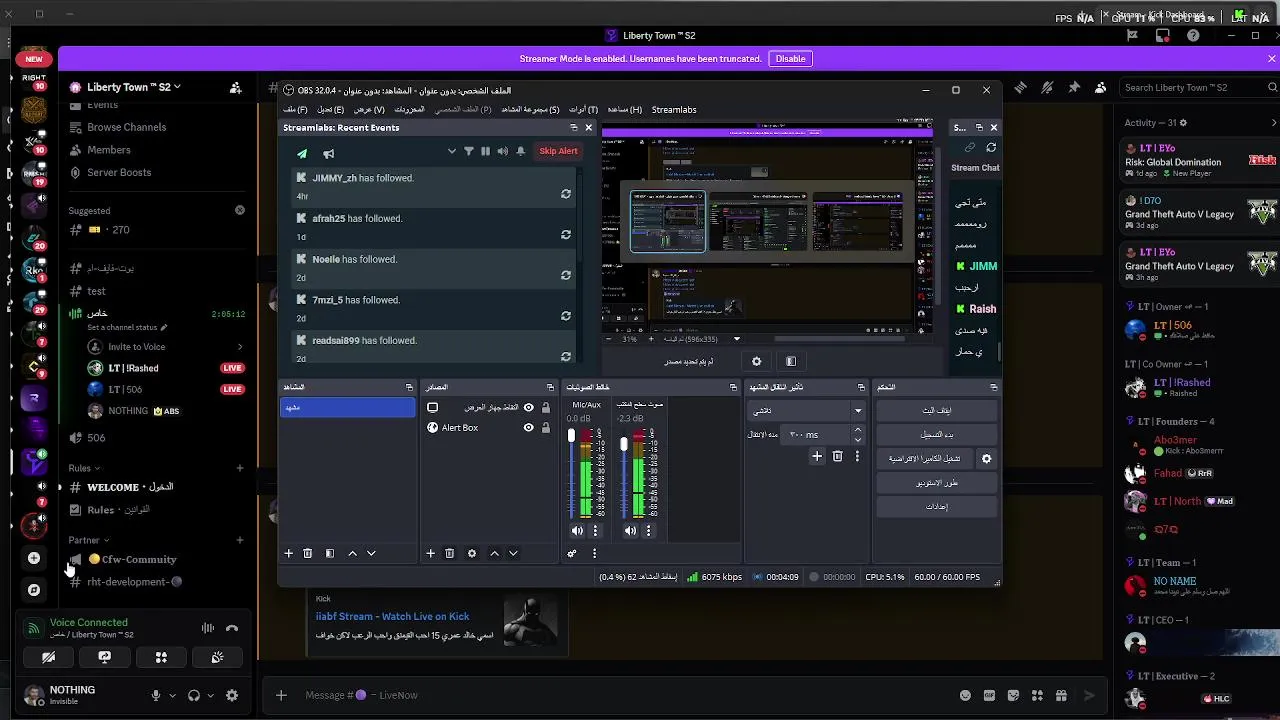This screenshot has height=720, width=1280.
Task: Click the Studio Mode button
Action: tap(936, 482)
